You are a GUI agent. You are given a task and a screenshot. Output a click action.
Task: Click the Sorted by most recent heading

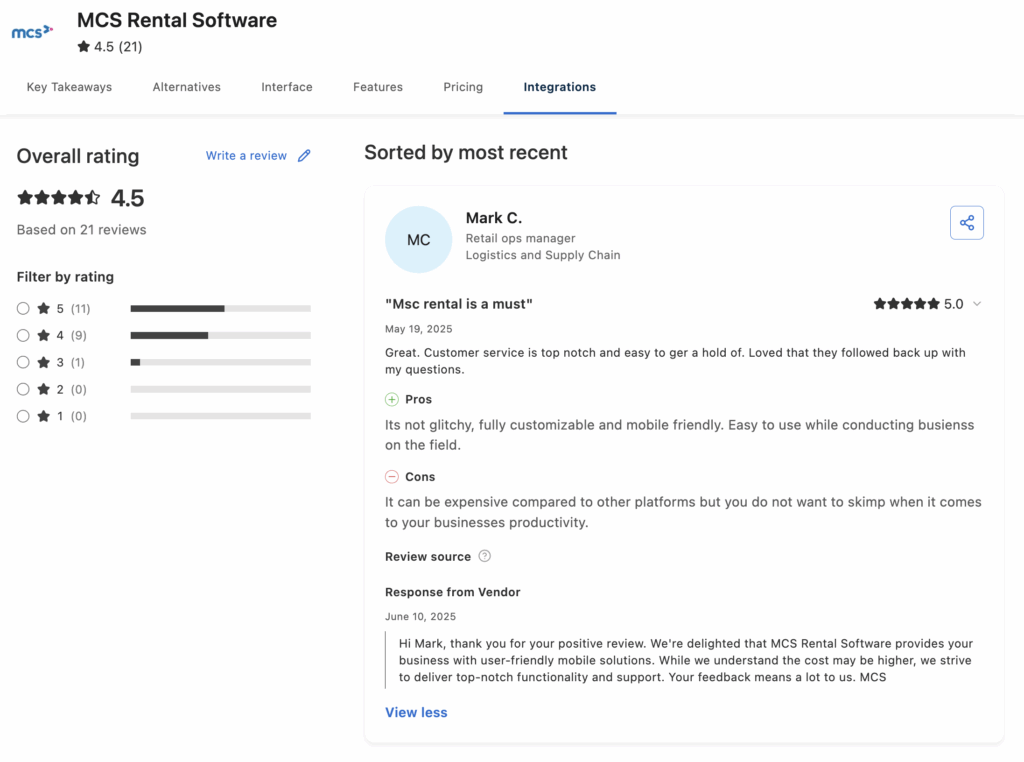tap(466, 152)
